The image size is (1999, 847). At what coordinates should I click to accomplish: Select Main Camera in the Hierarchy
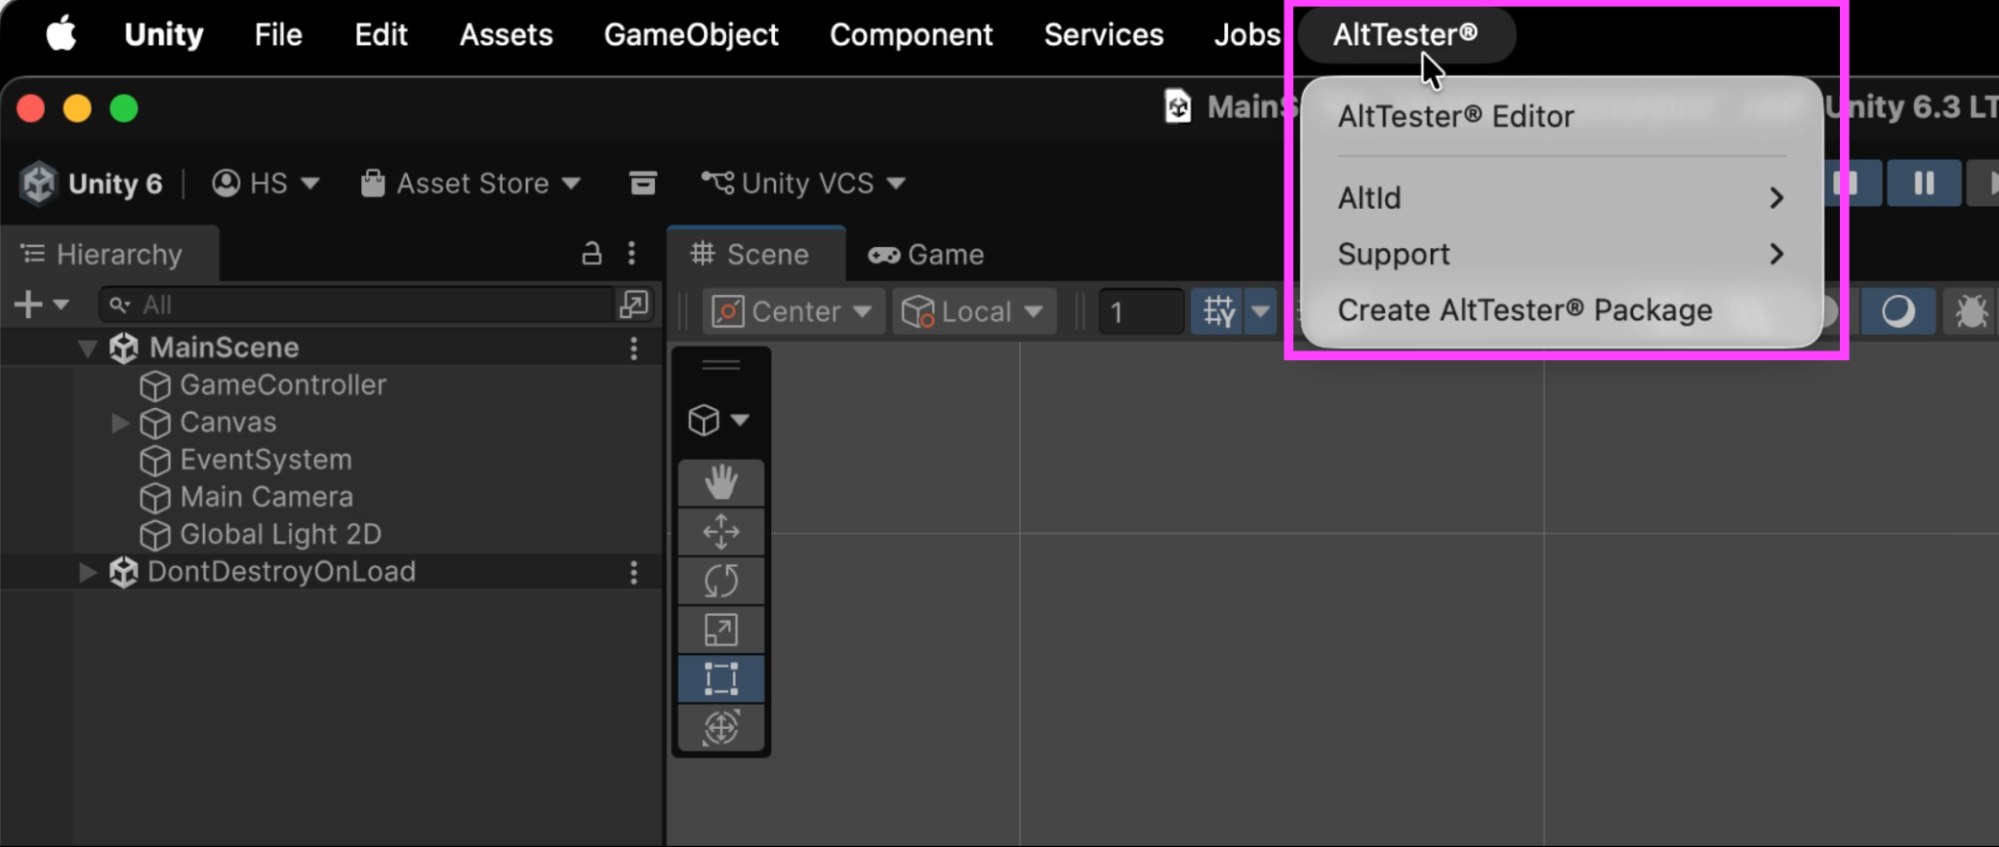tap(267, 497)
